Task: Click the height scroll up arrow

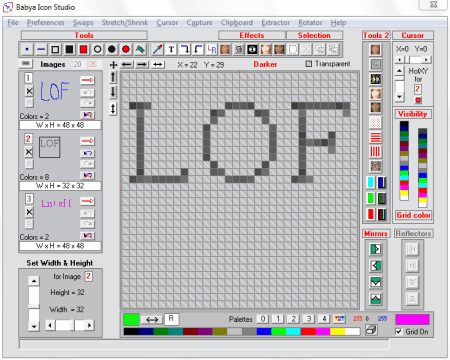Action: [34, 281]
